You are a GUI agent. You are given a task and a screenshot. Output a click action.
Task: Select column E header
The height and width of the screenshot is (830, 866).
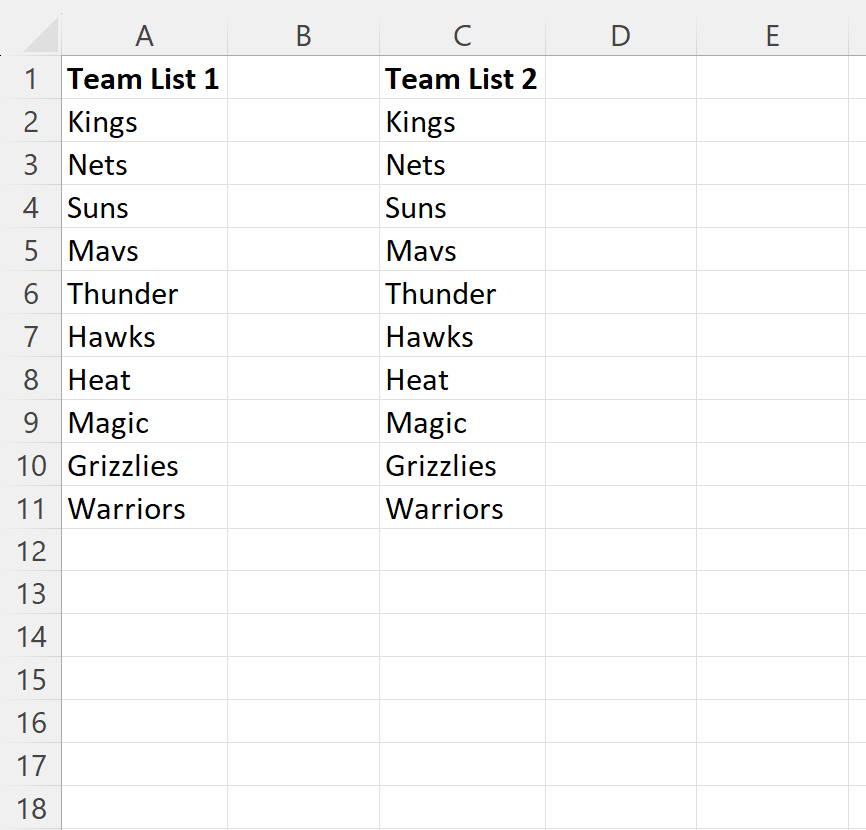[772, 36]
